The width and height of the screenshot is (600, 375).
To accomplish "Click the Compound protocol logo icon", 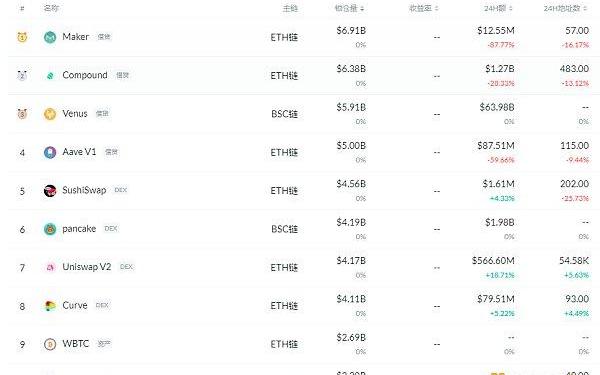I will (x=50, y=75).
